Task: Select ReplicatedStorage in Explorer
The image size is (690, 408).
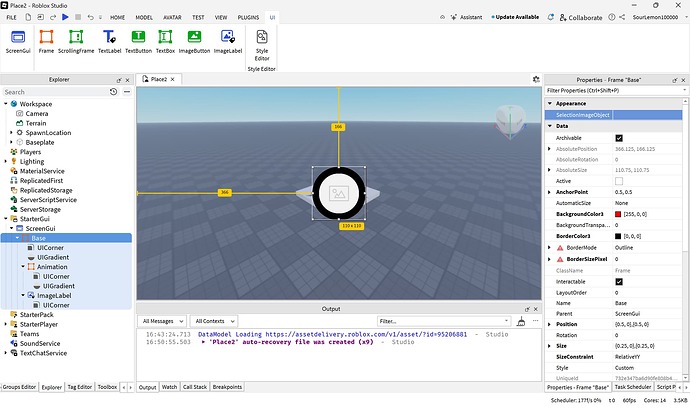Action: point(46,190)
